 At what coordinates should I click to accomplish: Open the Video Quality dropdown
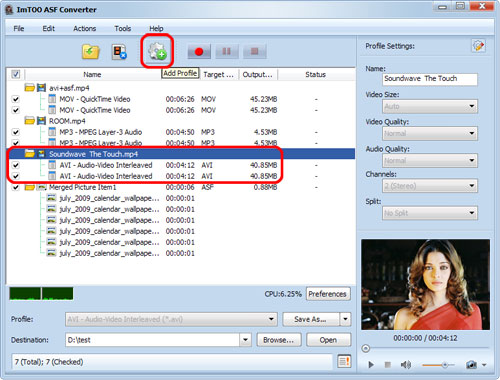pos(430,133)
